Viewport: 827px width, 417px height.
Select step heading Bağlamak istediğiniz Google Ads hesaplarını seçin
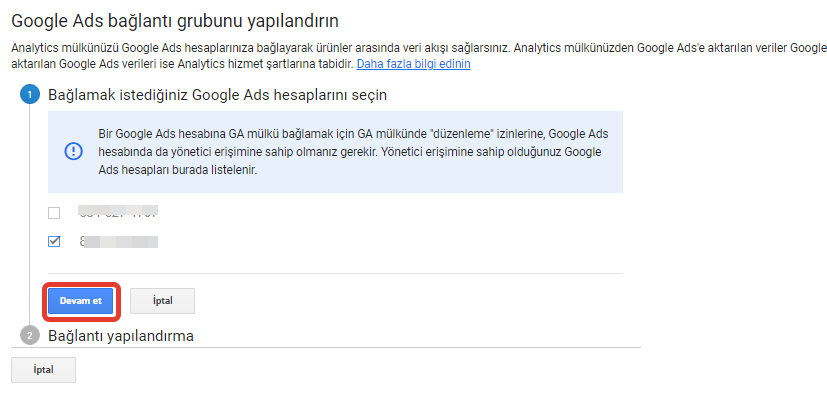[x=217, y=95]
